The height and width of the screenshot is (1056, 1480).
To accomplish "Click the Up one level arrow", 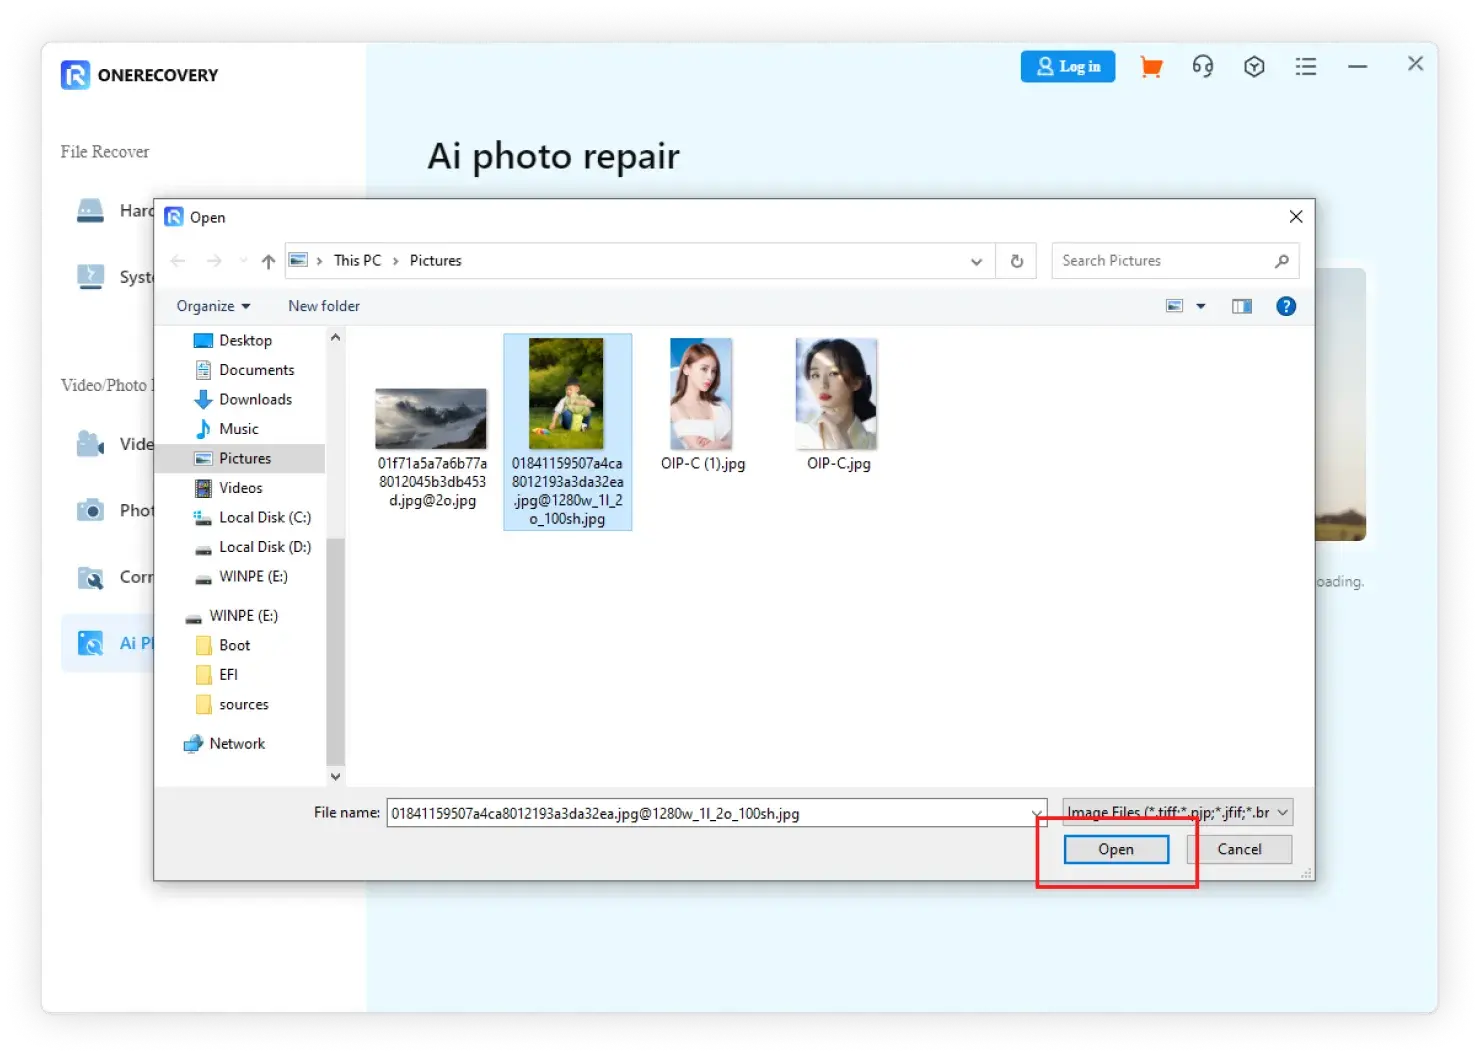I will (x=268, y=261).
